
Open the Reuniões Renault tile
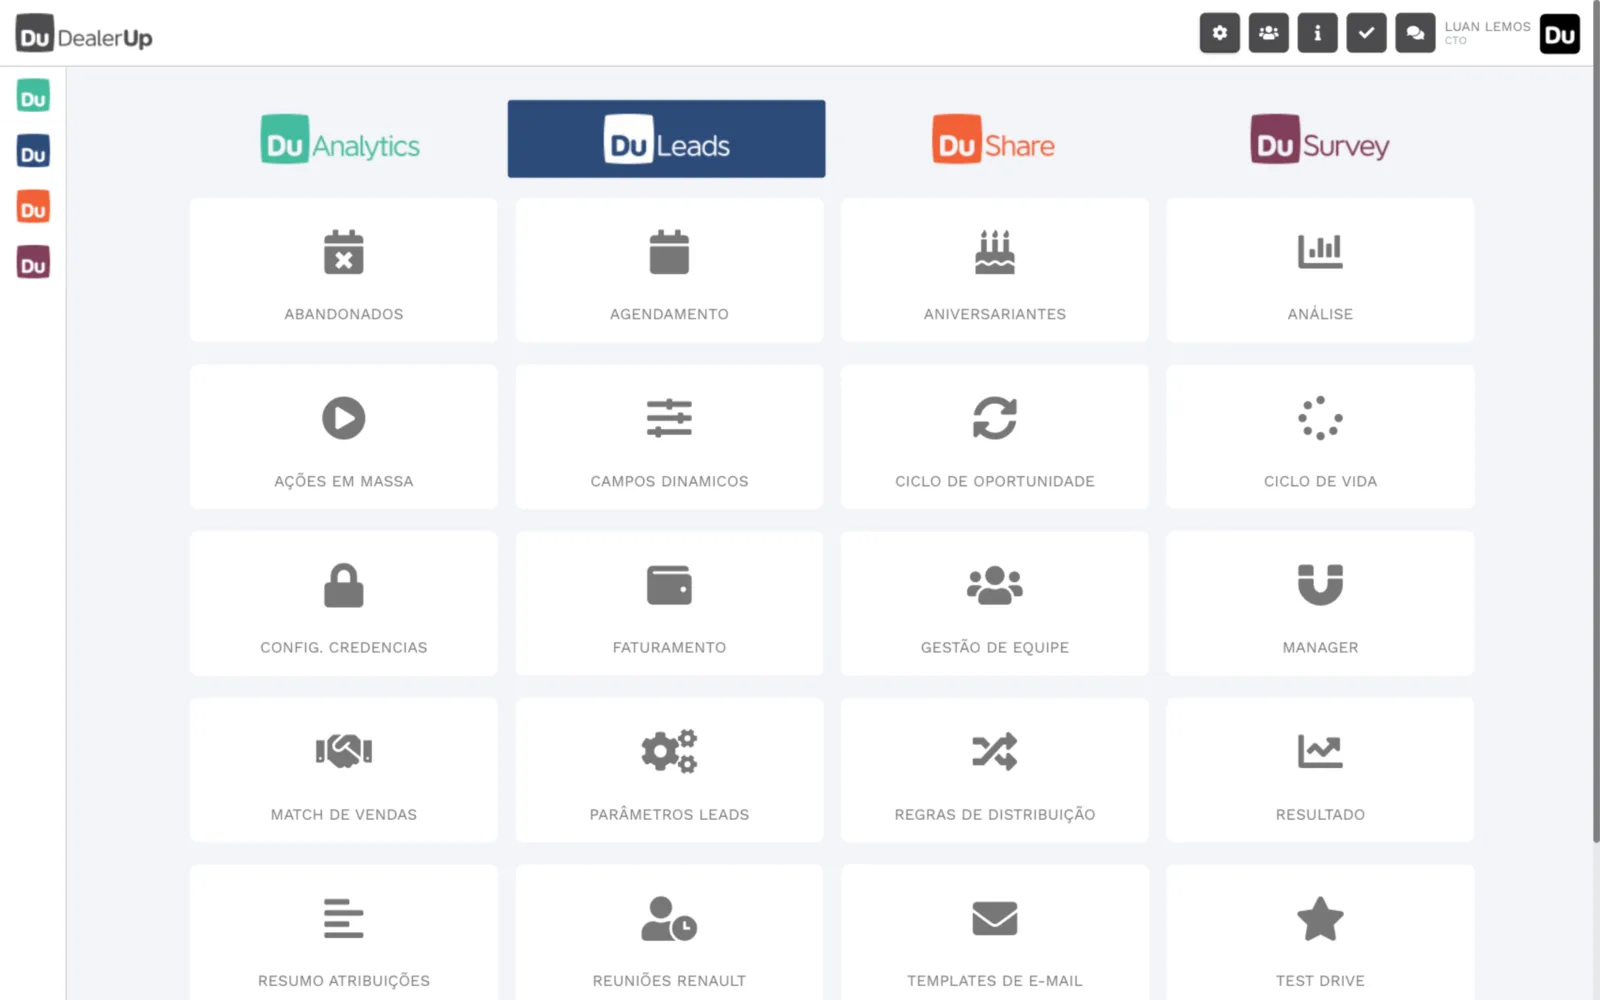669,933
